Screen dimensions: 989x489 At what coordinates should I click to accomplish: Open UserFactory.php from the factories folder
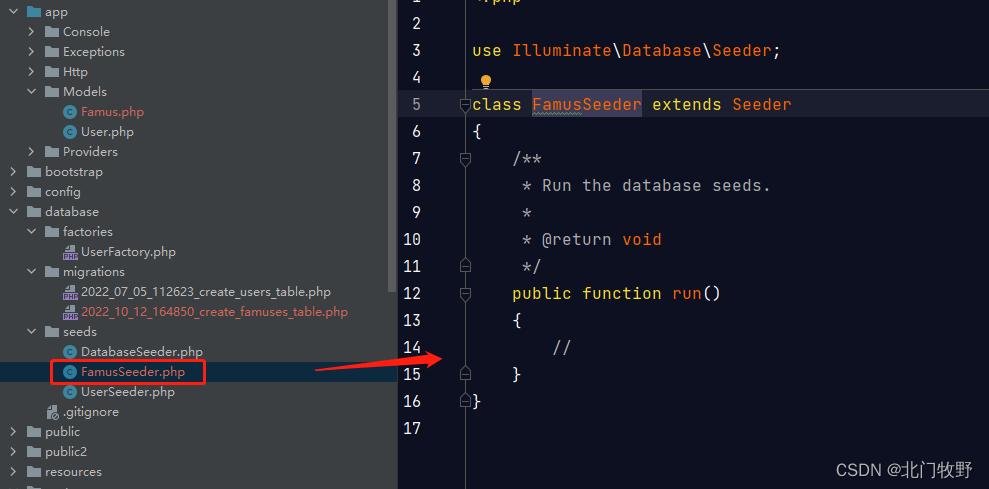(128, 252)
